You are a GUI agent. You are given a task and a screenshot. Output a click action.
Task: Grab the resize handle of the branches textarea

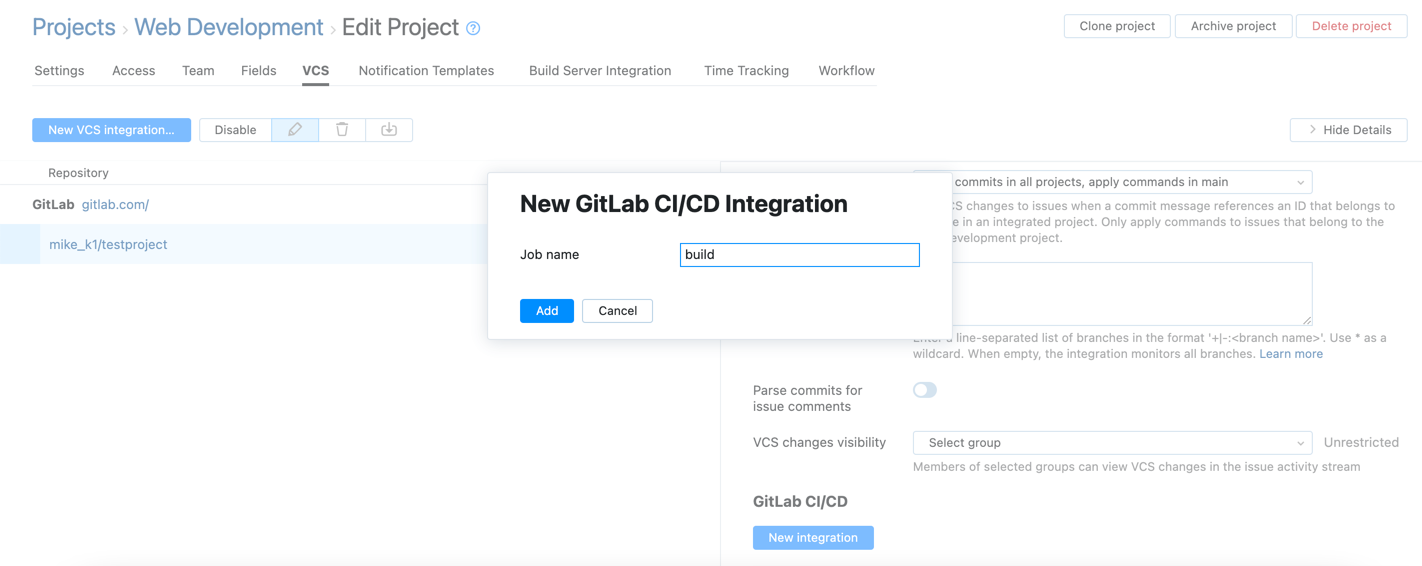[1306, 319]
